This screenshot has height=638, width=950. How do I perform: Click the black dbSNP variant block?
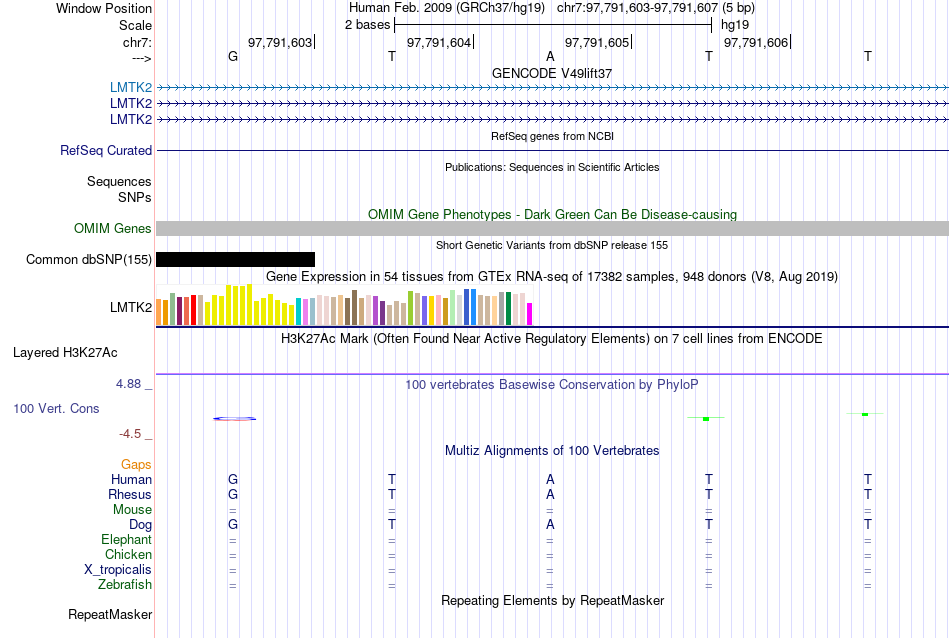tap(235, 259)
